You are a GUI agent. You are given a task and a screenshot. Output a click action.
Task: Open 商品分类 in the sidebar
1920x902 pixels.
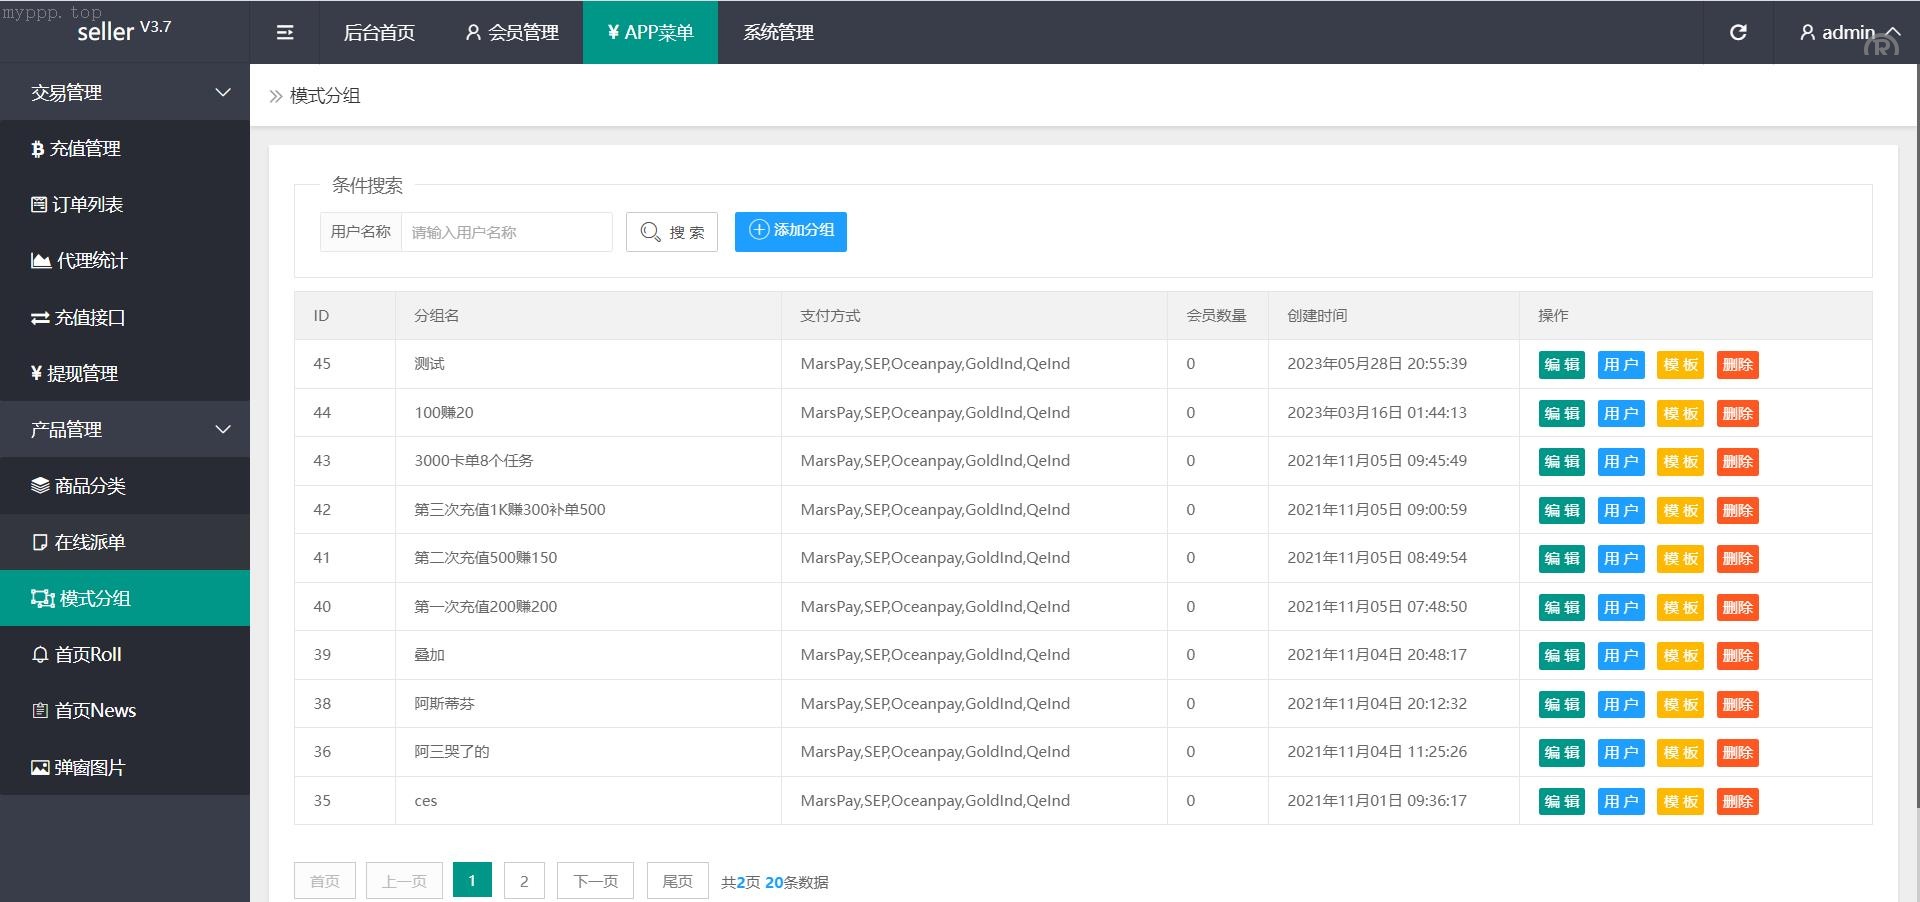click(78, 486)
